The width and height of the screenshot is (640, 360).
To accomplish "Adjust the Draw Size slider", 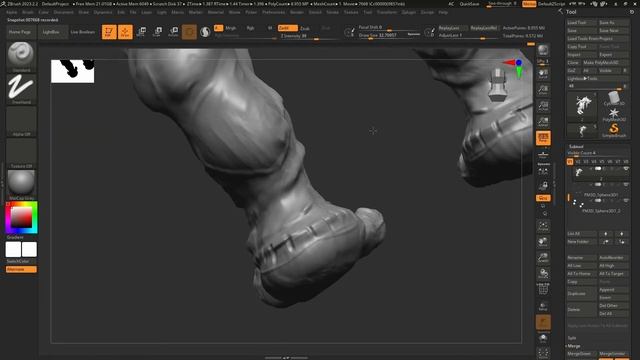I will (389, 36).
